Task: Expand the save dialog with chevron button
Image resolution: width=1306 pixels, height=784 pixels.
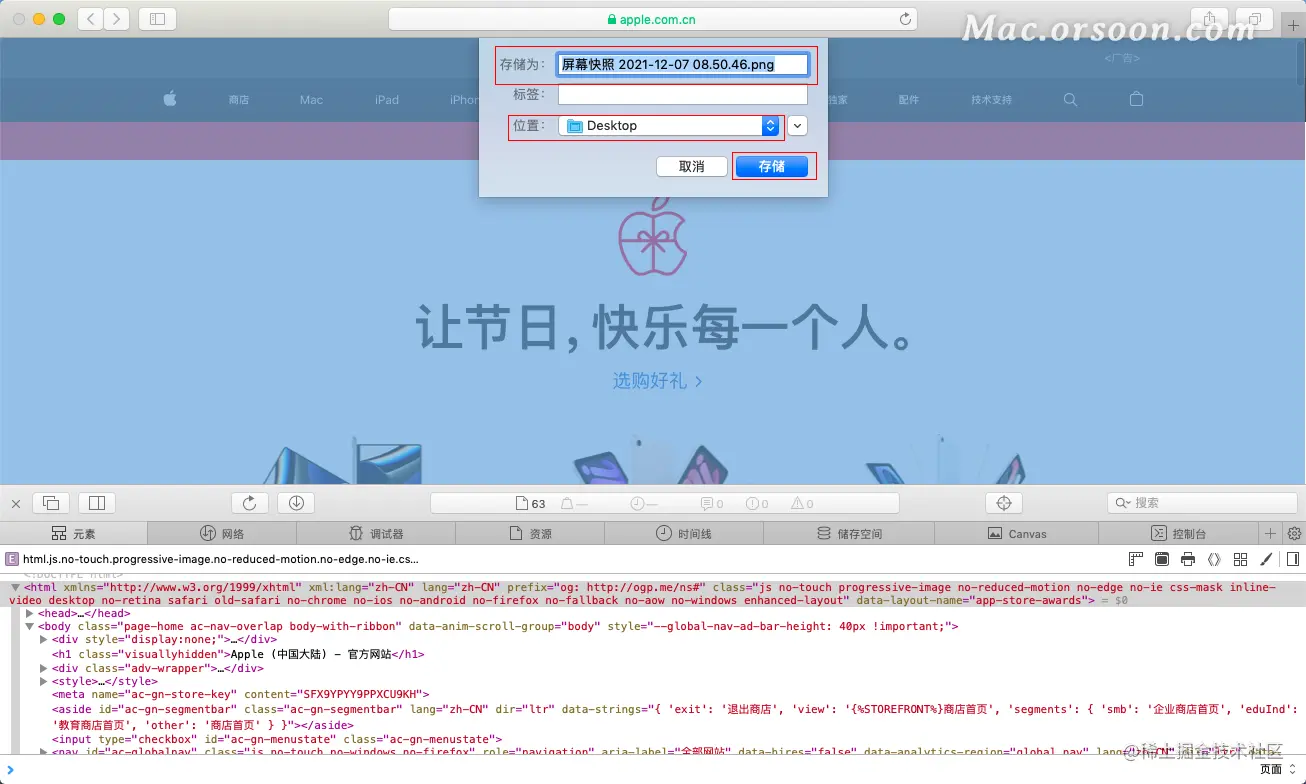Action: coord(797,126)
